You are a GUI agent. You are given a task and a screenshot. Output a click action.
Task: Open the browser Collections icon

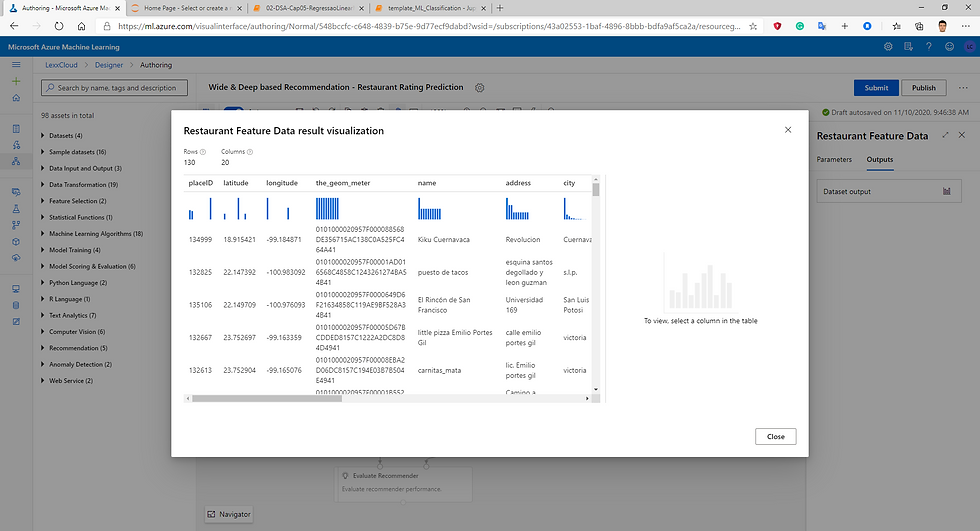[919, 26]
